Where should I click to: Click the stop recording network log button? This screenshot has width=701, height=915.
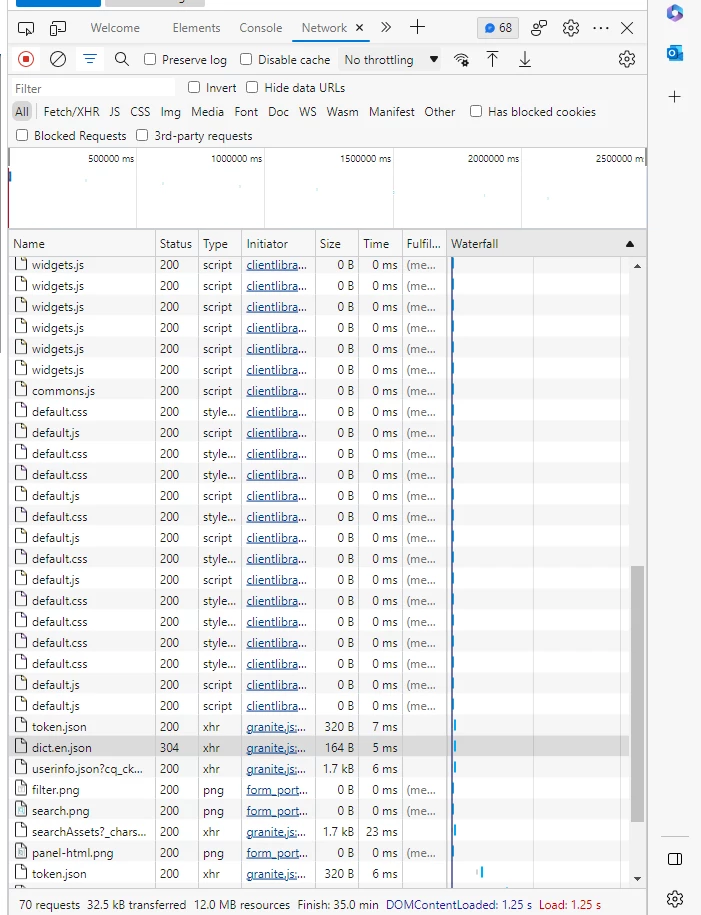click(x=26, y=59)
